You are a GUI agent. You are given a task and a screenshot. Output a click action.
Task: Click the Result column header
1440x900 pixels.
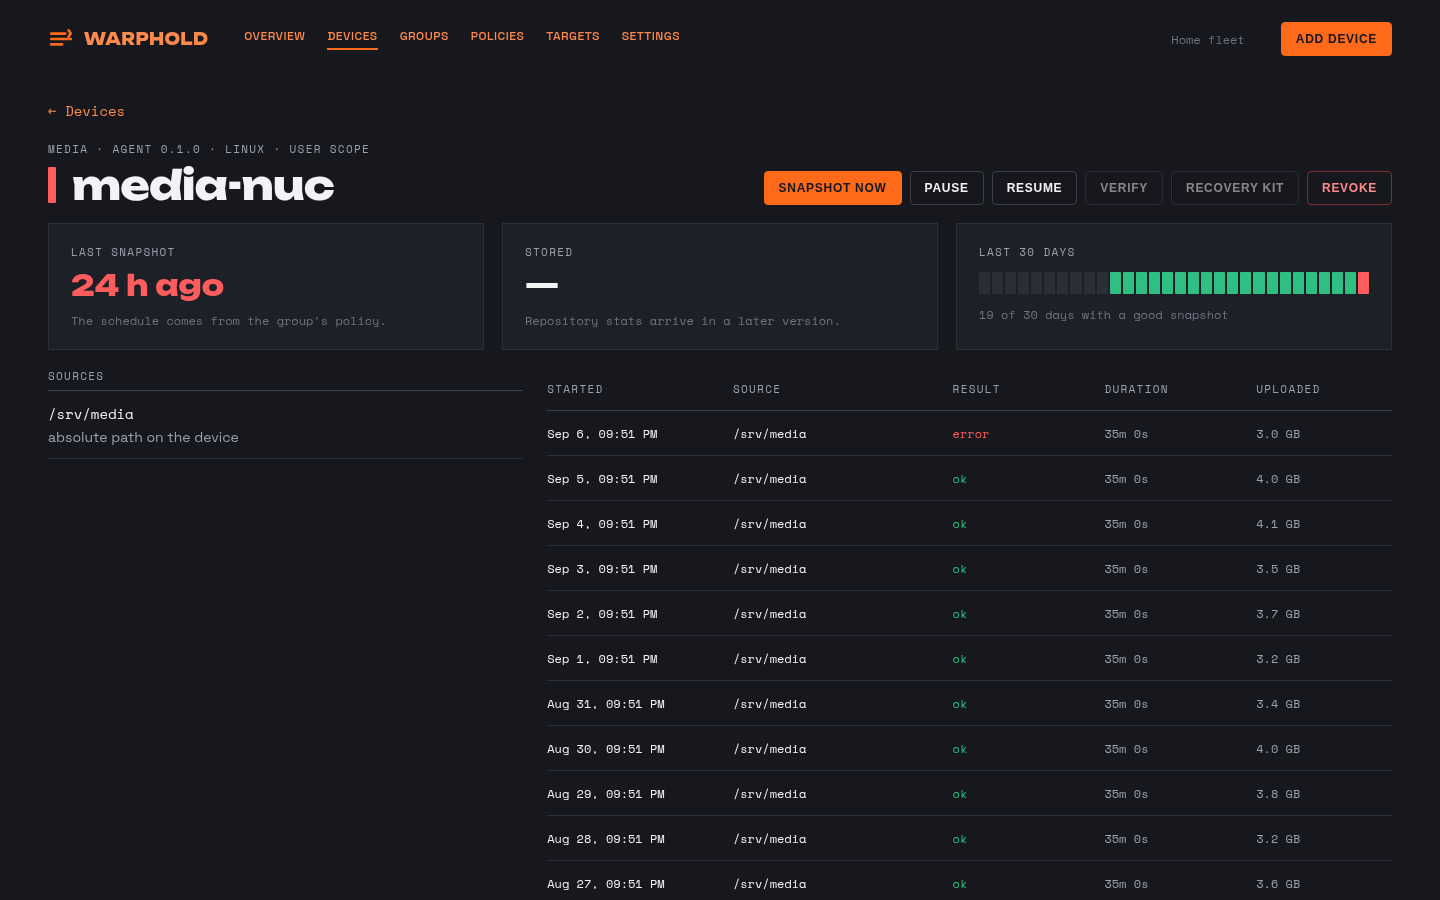tap(976, 389)
